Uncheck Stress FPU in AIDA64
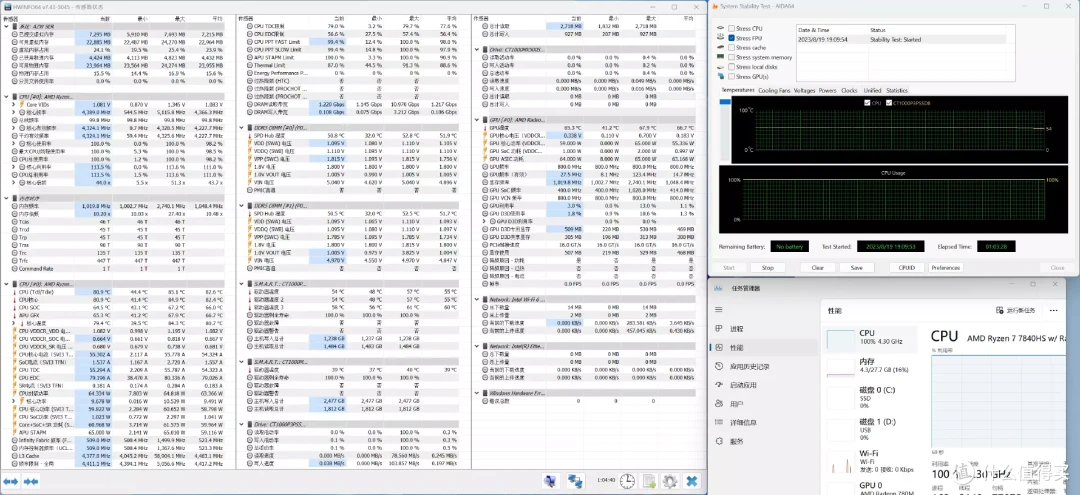Image resolution: width=1080 pixels, height=495 pixels. point(731,38)
